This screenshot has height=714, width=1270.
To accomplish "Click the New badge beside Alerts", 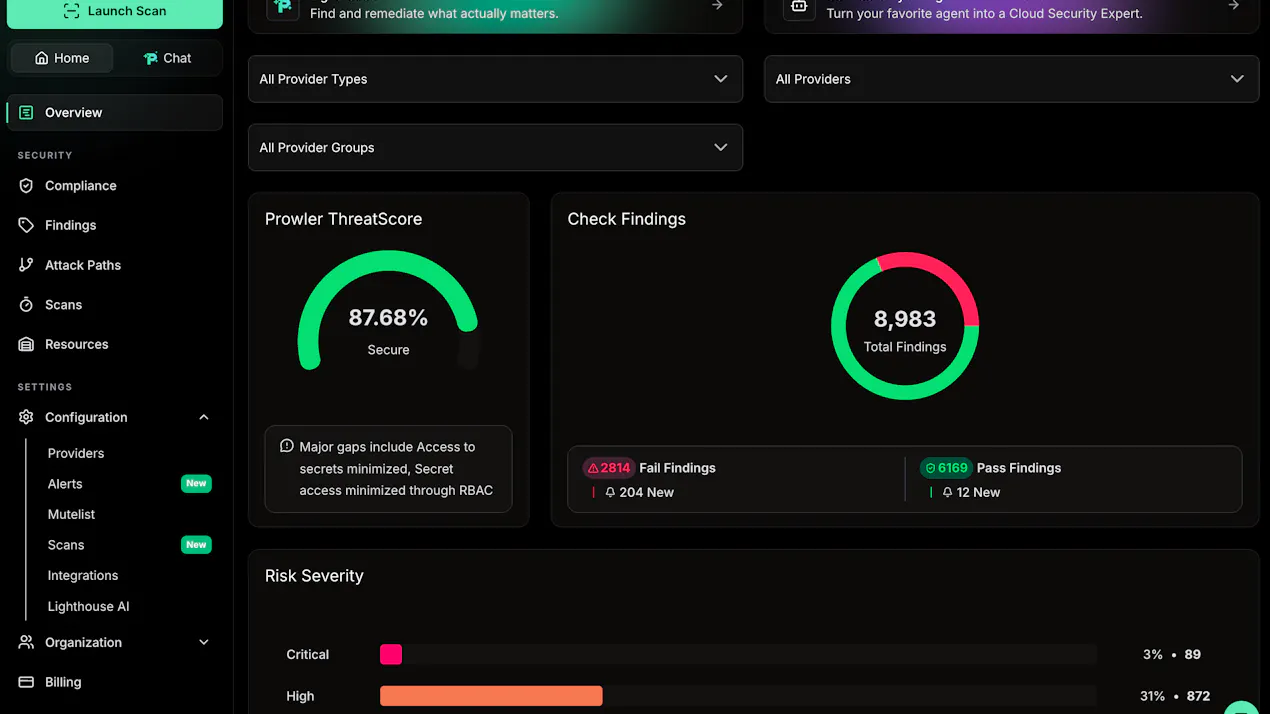I will 196,484.
